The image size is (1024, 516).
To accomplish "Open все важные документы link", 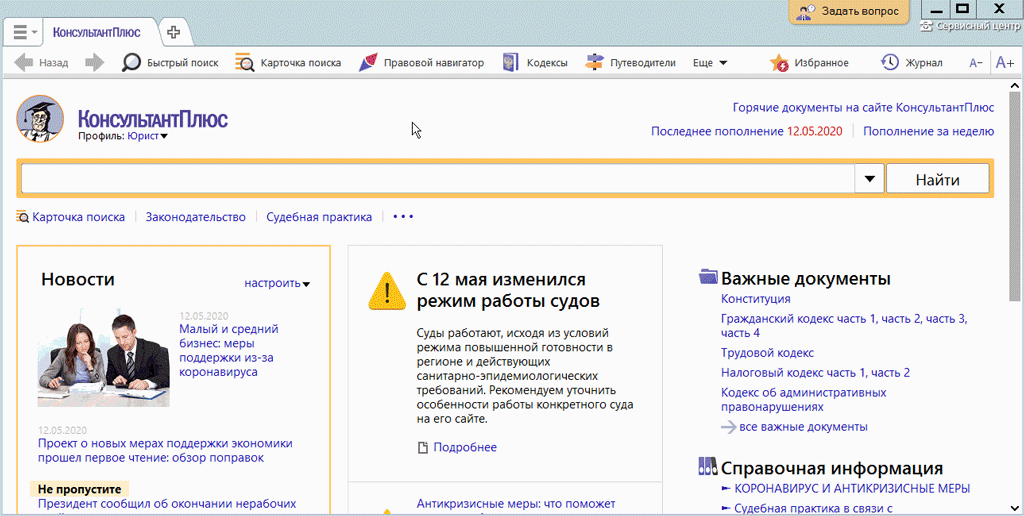I will [x=794, y=427].
